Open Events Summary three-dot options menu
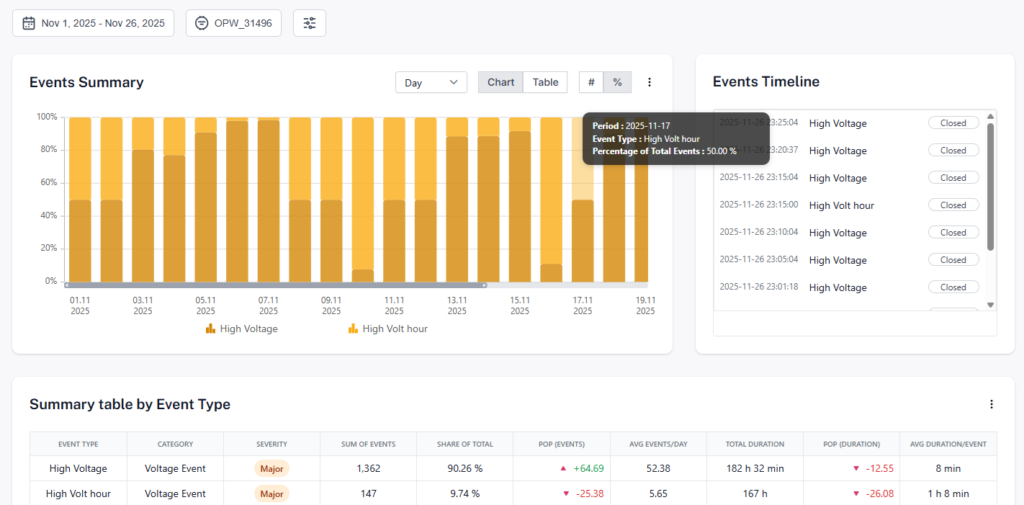Screen dimensions: 1024x505 (649, 82)
